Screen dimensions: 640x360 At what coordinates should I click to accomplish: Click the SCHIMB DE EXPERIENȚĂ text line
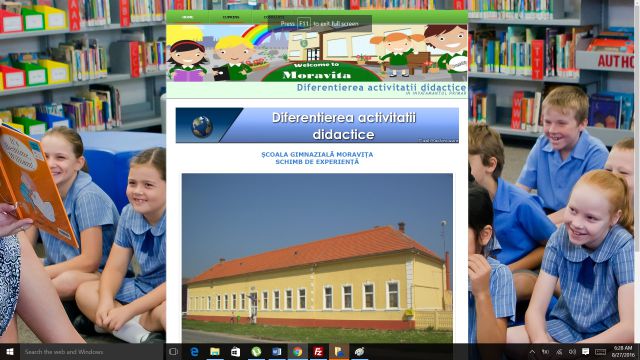tap(317, 162)
